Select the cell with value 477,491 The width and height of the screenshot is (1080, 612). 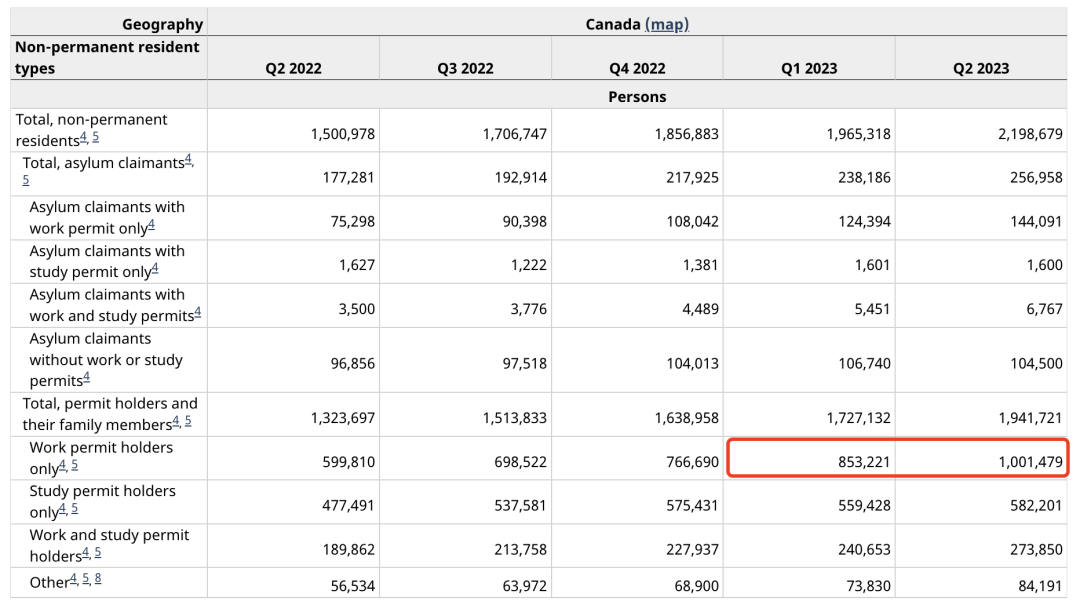[293, 502]
